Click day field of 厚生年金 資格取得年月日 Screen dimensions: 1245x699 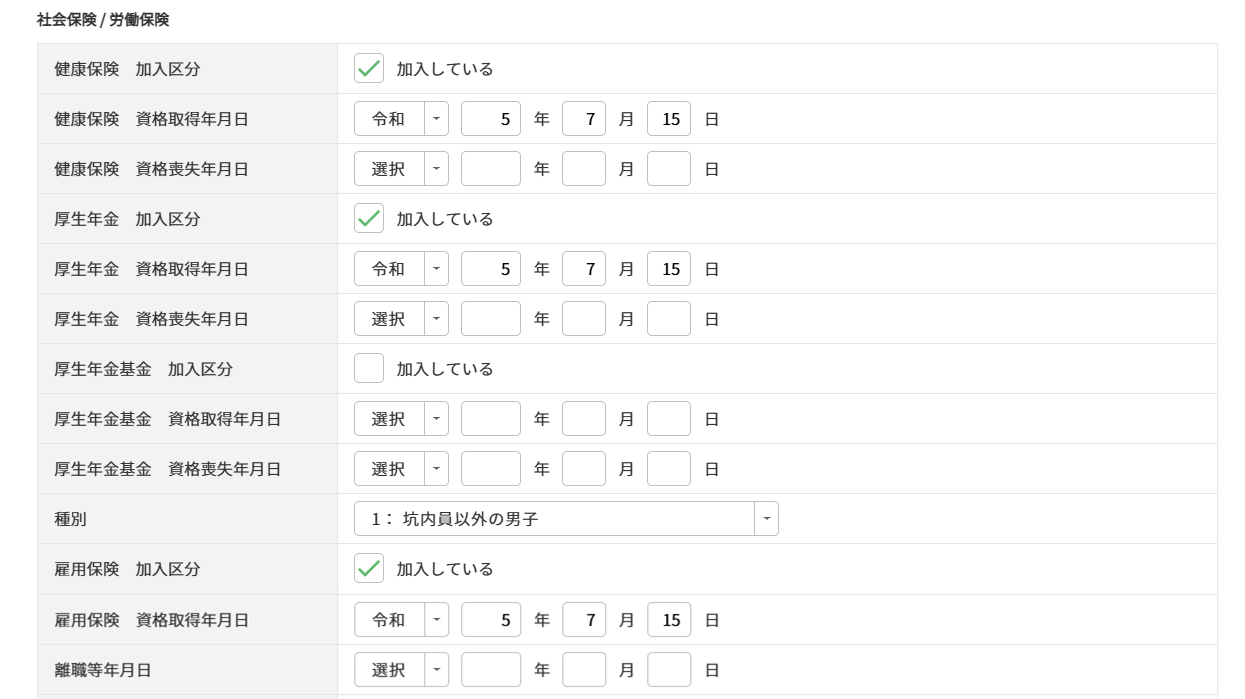pos(669,269)
